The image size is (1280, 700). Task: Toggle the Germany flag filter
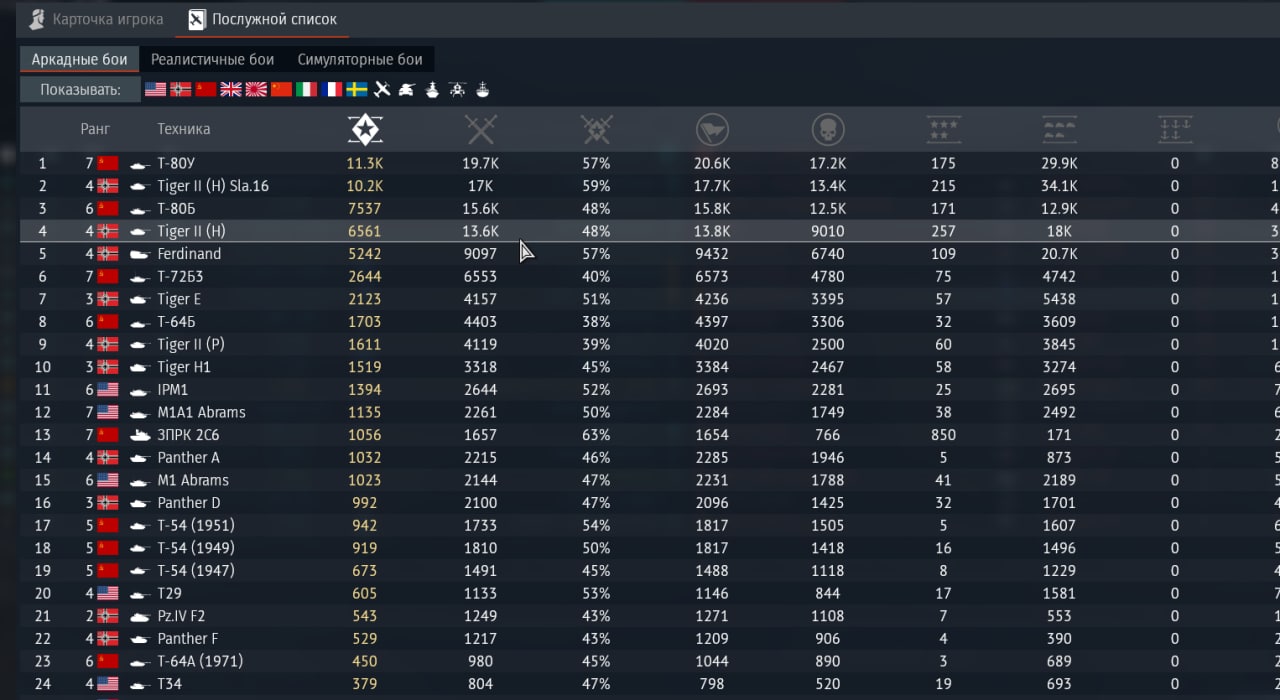click(x=181, y=90)
